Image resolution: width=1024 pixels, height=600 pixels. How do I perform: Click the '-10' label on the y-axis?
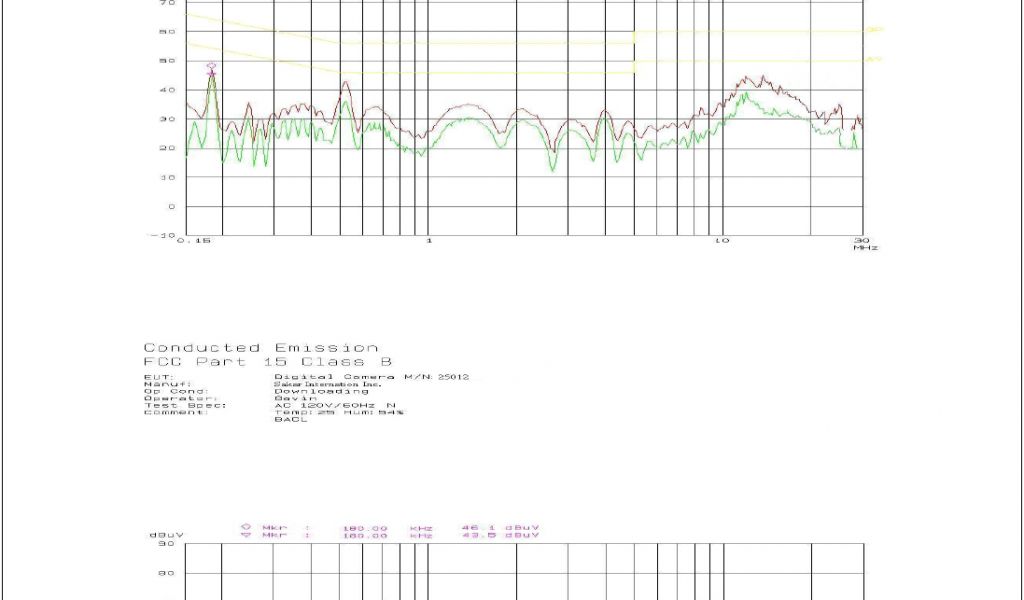(165, 236)
